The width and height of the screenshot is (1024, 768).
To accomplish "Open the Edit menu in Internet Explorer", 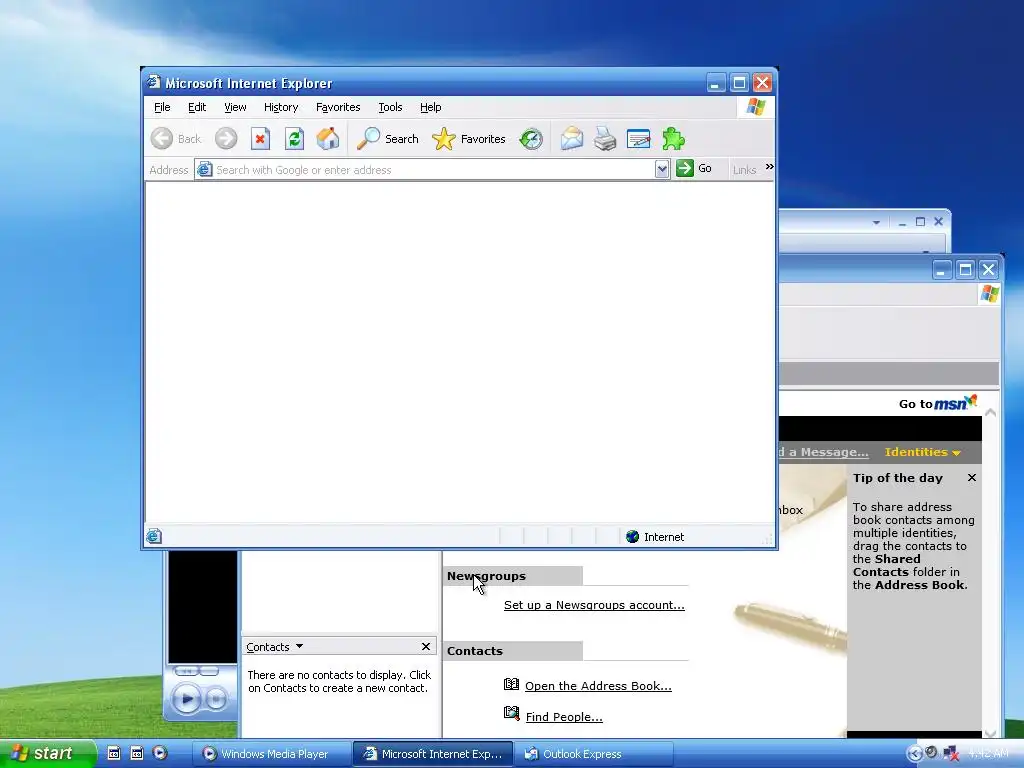I will (197, 107).
